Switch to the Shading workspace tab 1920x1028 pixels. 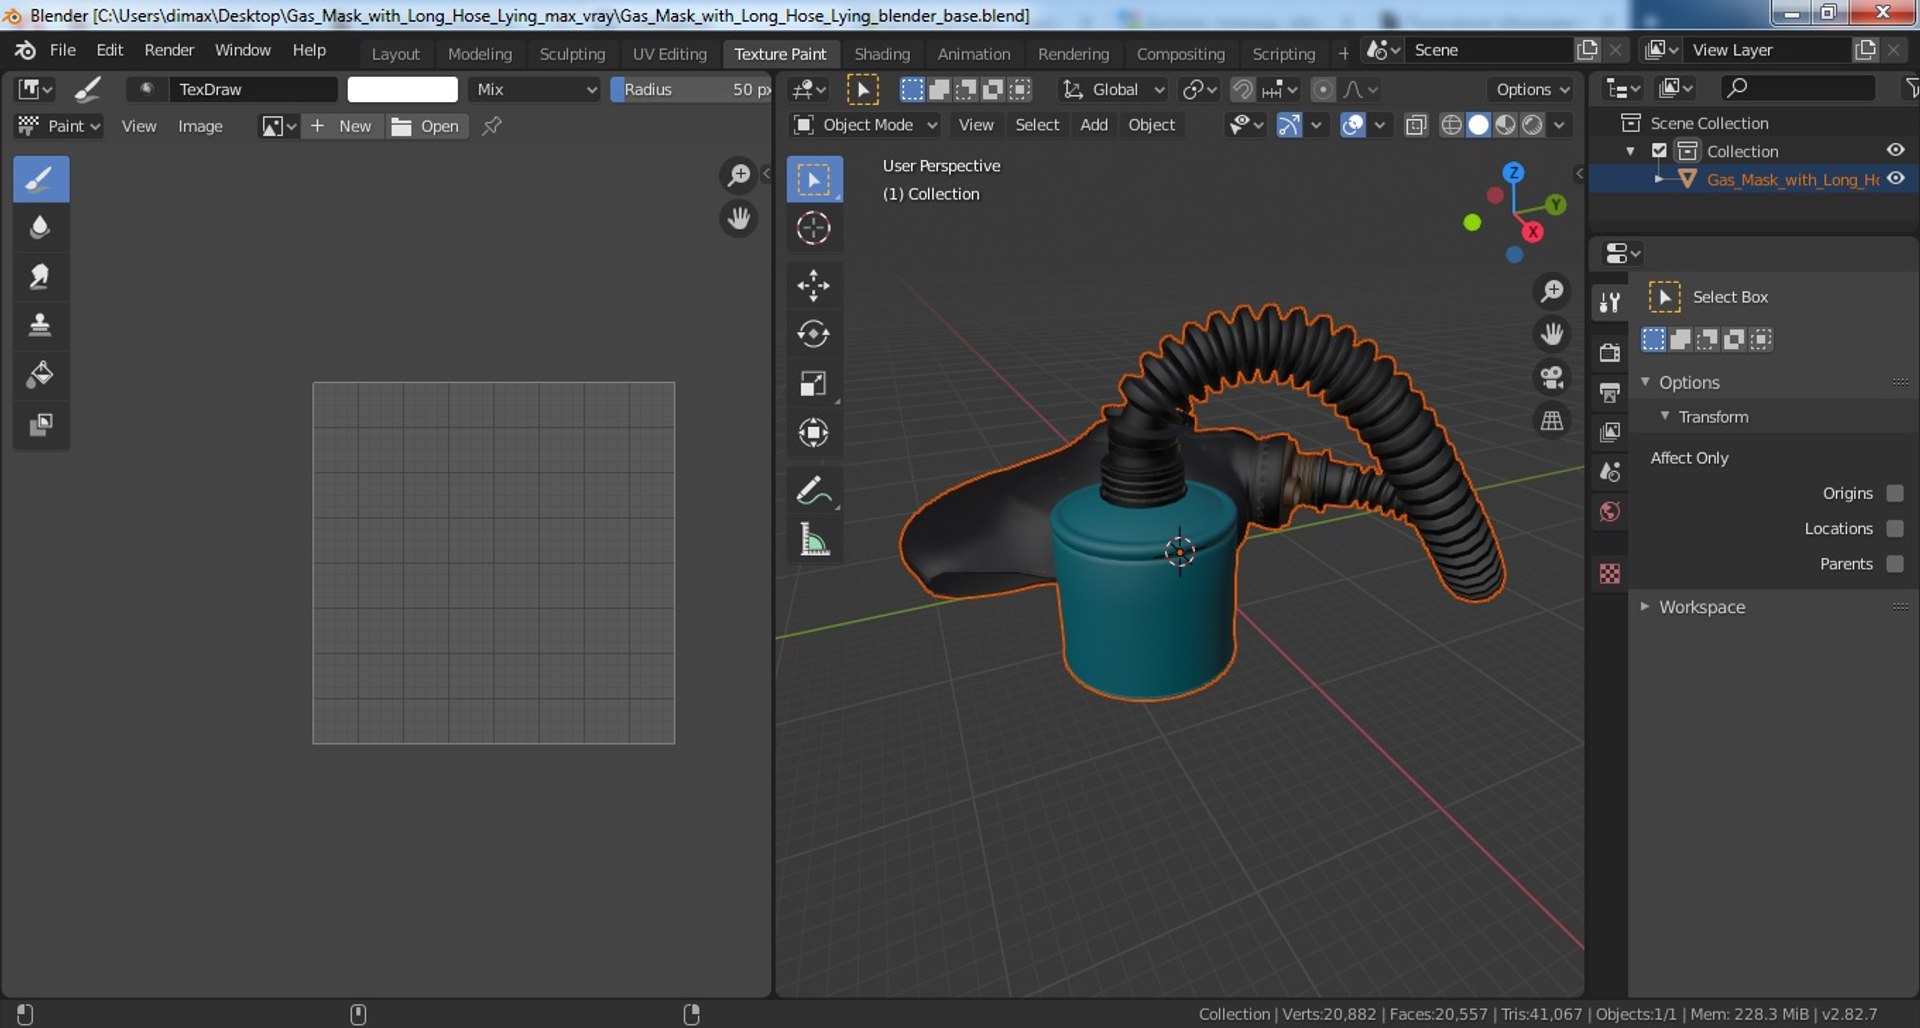point(882,54)
